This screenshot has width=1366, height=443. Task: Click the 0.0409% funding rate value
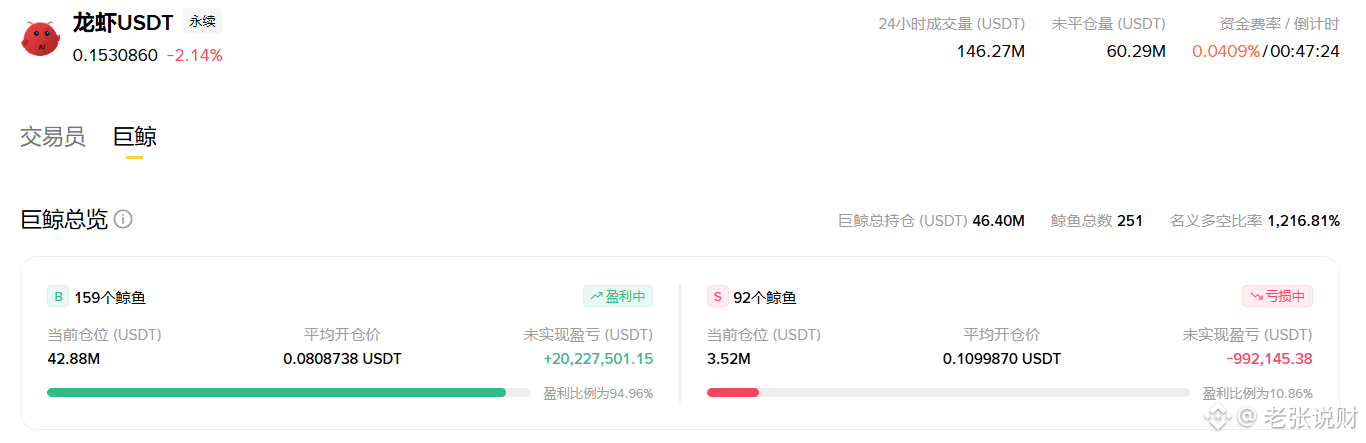[1226, 51]
